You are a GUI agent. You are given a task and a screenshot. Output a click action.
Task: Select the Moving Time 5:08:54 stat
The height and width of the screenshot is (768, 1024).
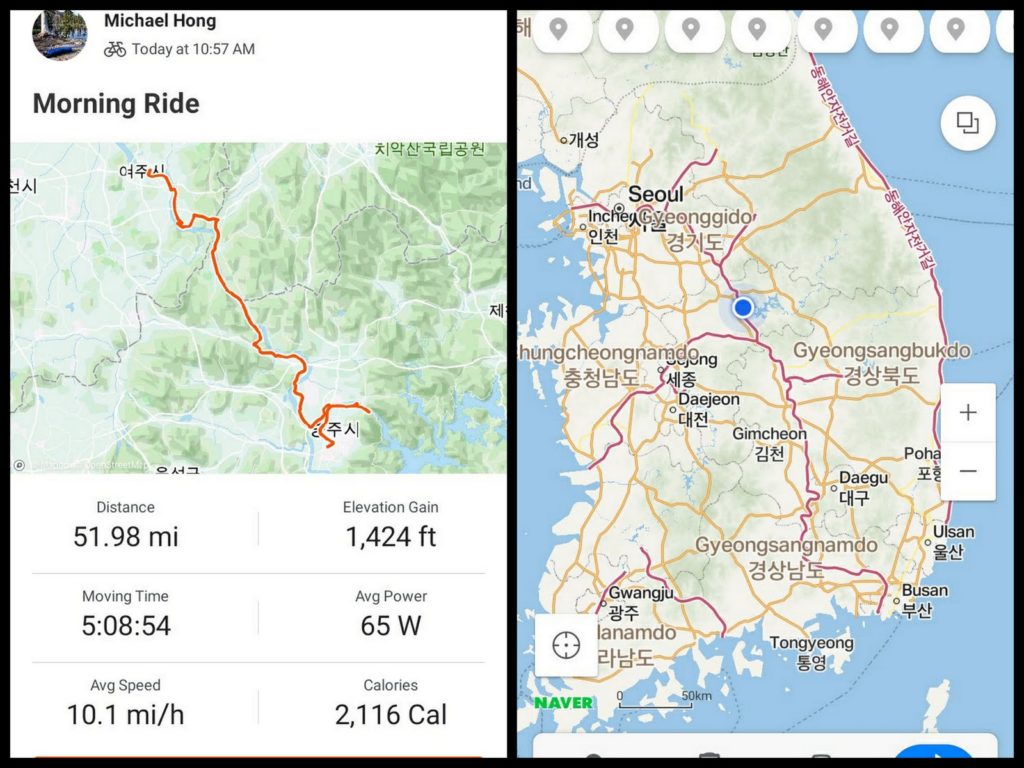(x=126, y=614)
